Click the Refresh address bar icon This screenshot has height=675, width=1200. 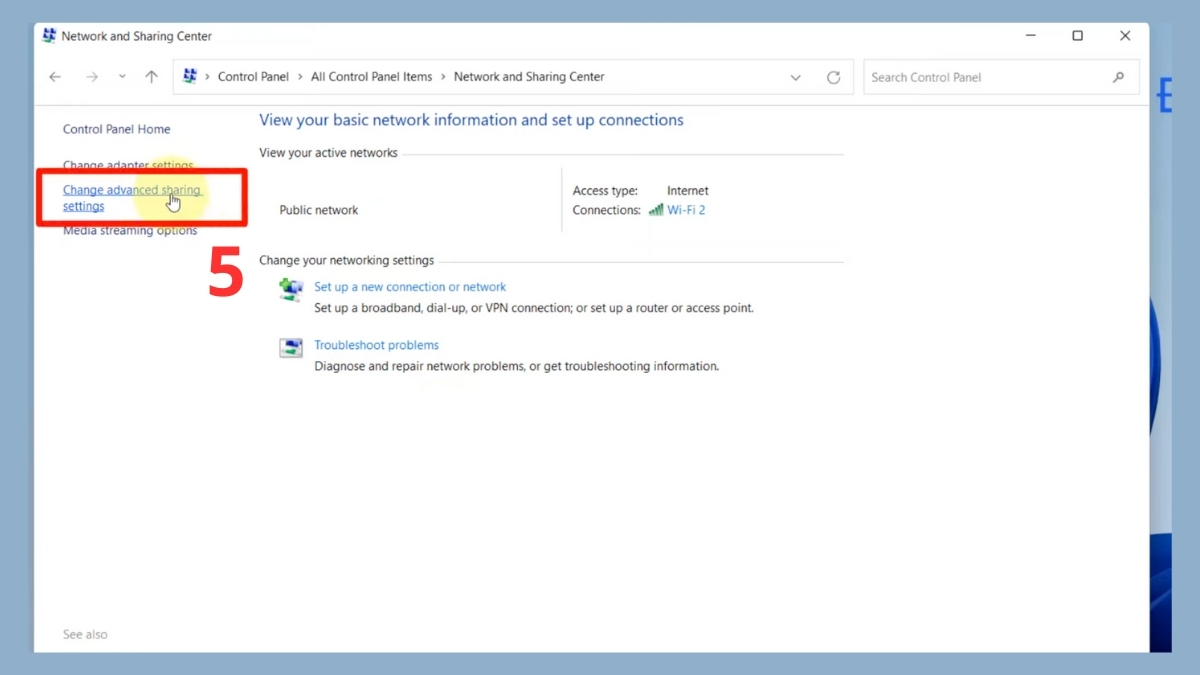(833, 77)
